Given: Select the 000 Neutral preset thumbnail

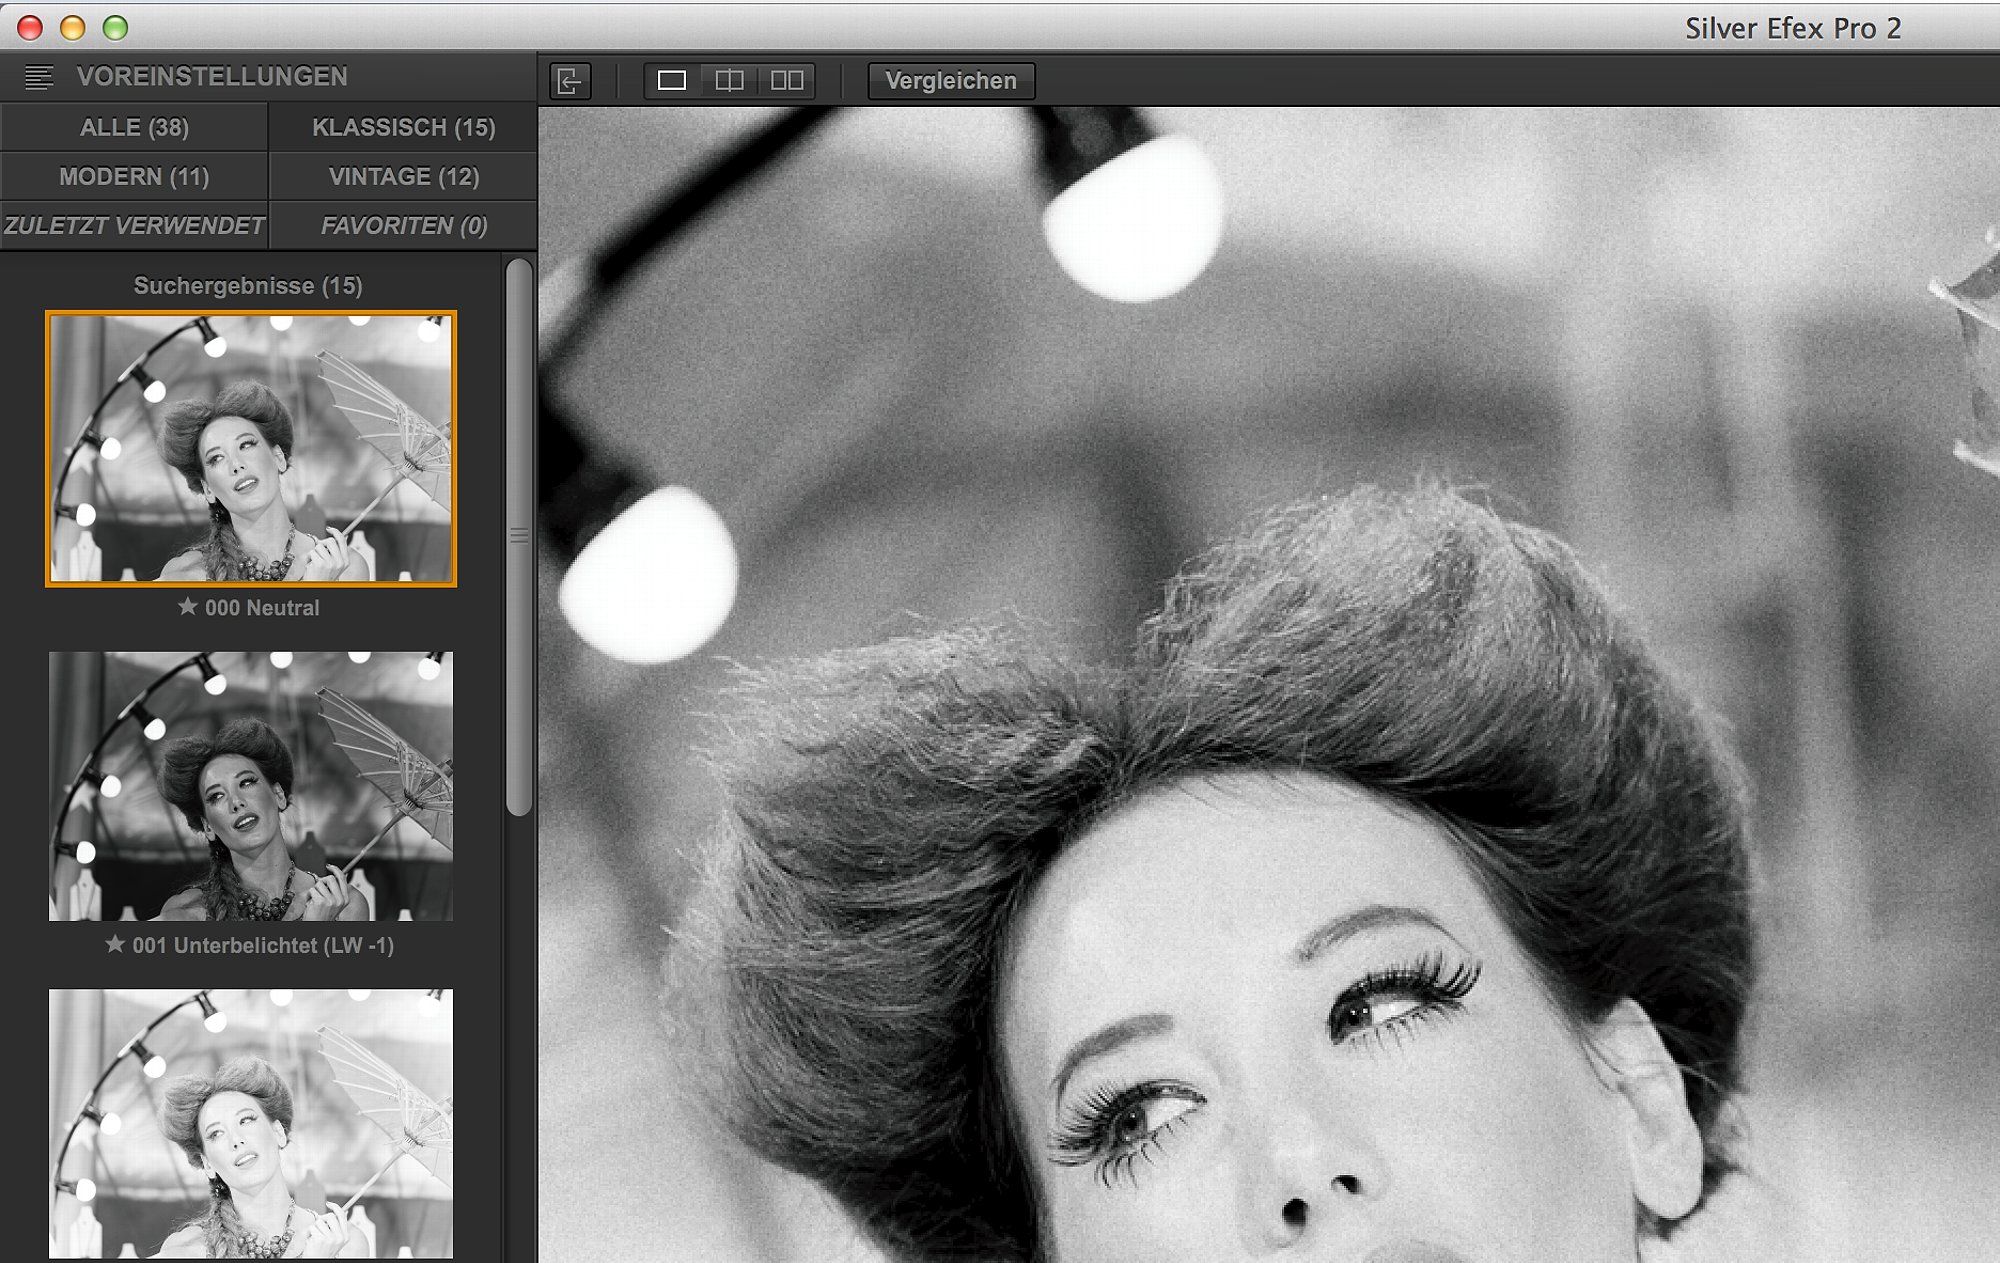Looking at the screenshot, I should tap(251, 448).
